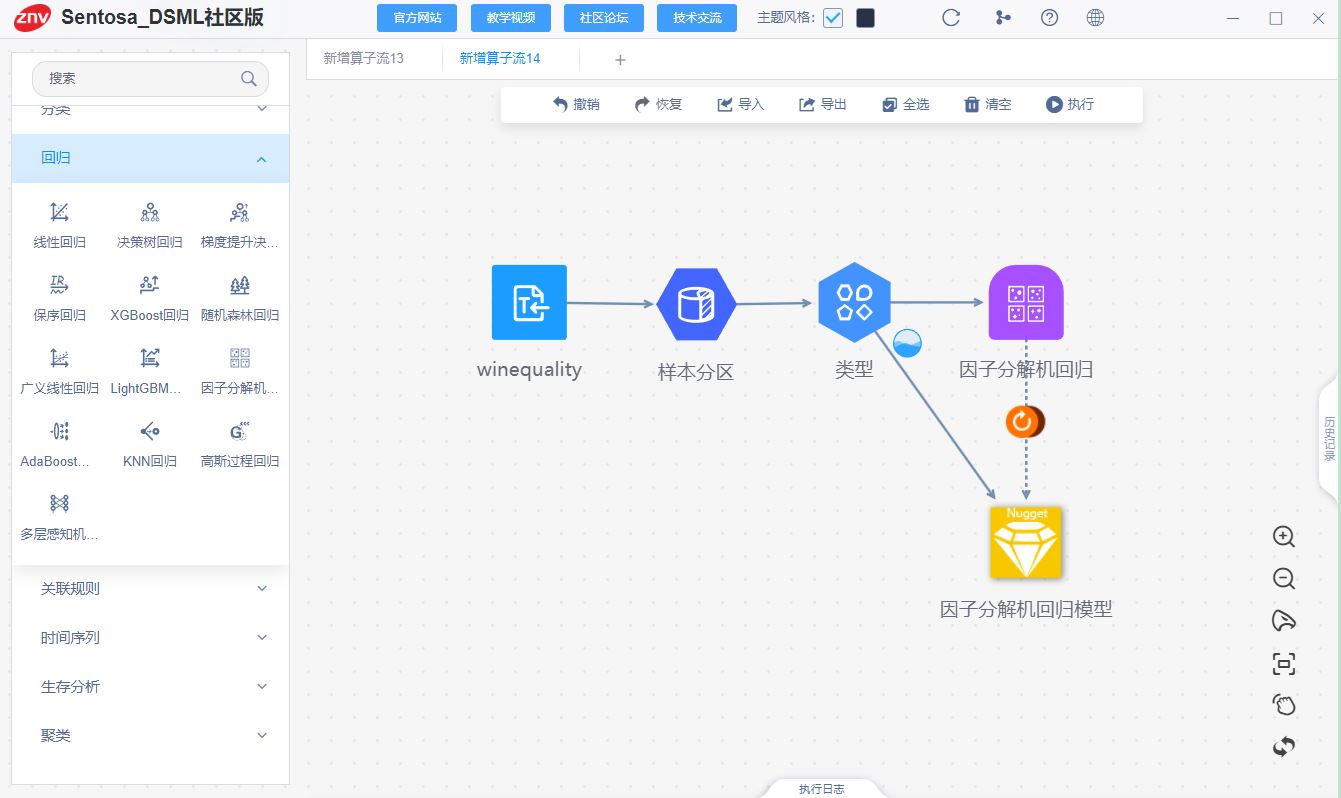Select the 新增算子流14 tab
Image resolution: width=1341 pixels, height=798 pixels.
[500, 59]
